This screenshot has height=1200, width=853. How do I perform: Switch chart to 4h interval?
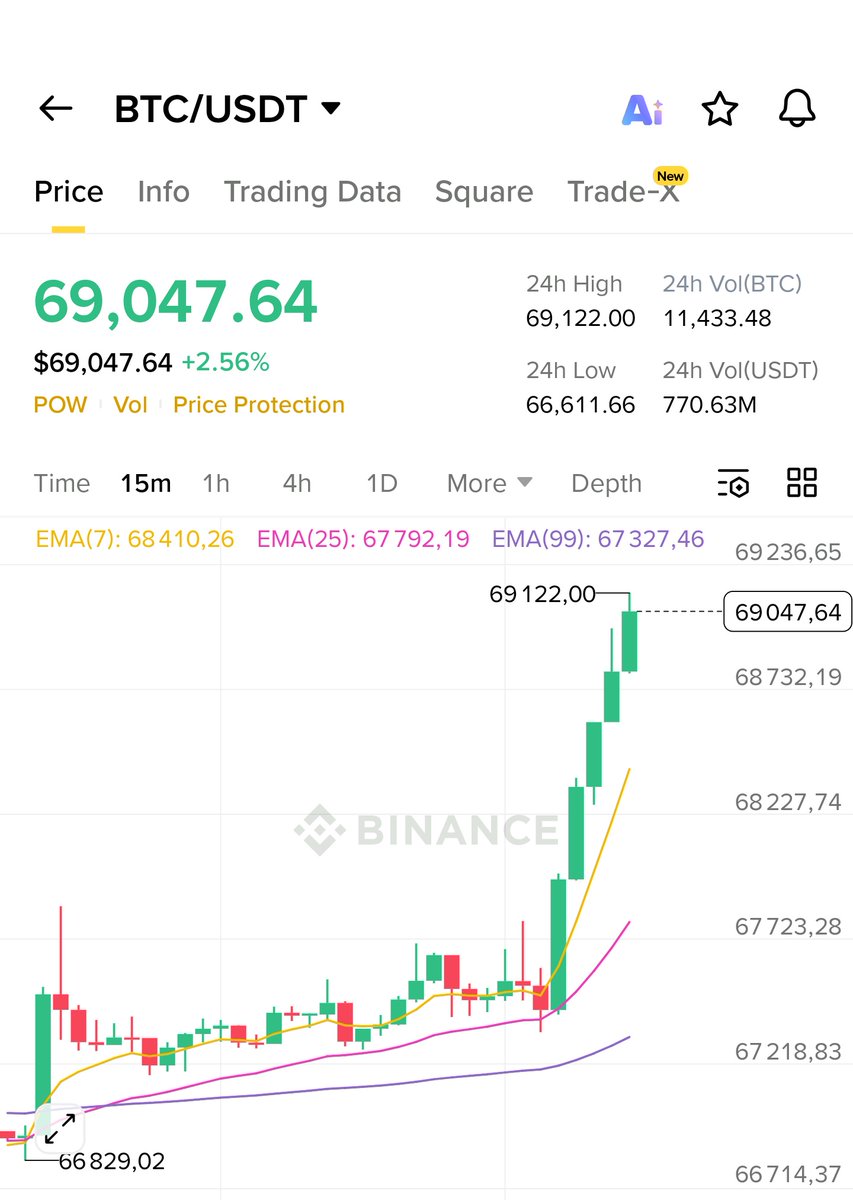pyautogui.click(x=297, y=484)
